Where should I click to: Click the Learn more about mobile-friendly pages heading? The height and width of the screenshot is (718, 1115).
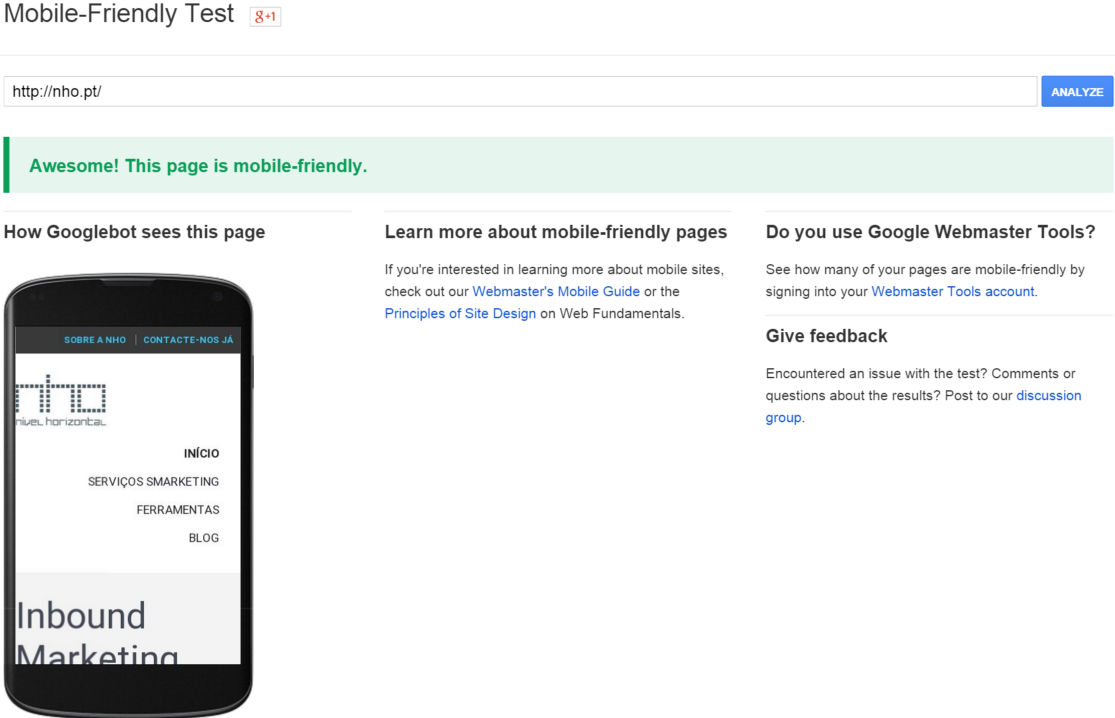click(x=555, y=232)
